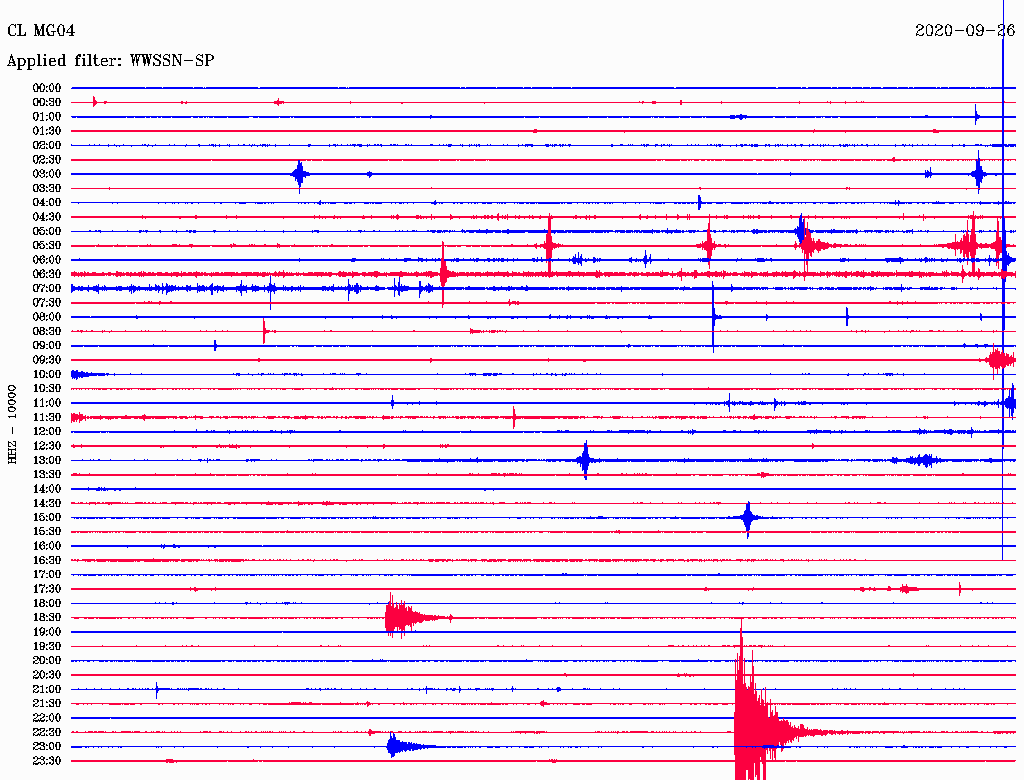The width and height of the screenshot is (1024, 780).
Task: Click the blue event spike on 15:00 trace
Action: click(x=748, y=518)
